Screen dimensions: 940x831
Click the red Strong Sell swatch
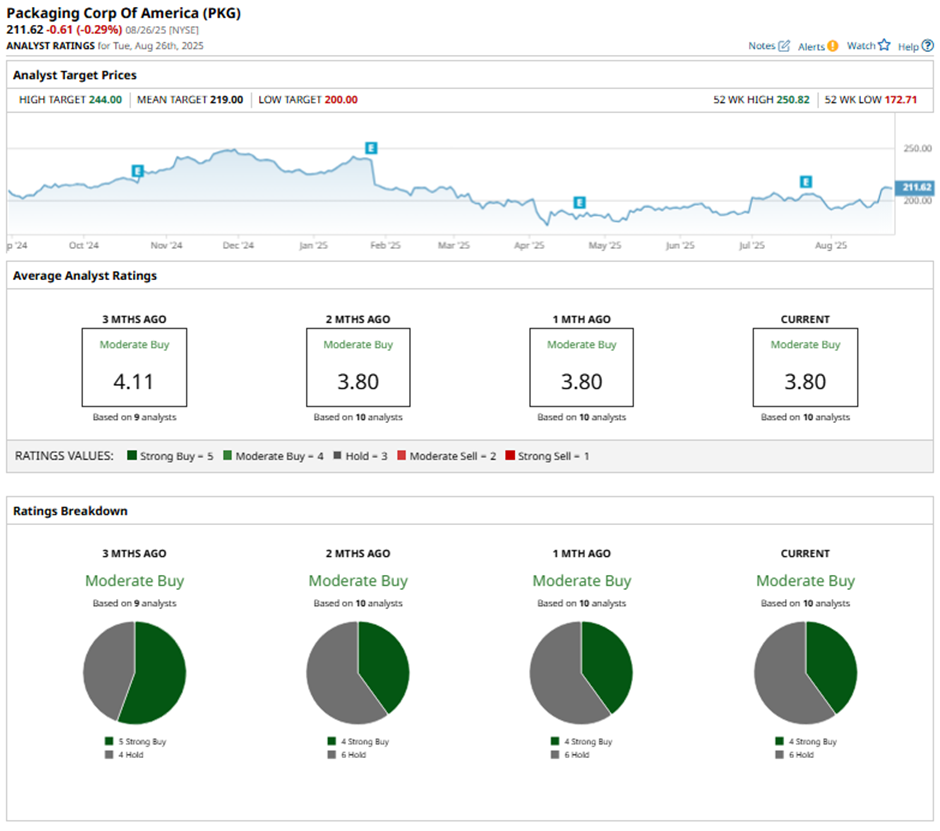[x=510, y=455]
